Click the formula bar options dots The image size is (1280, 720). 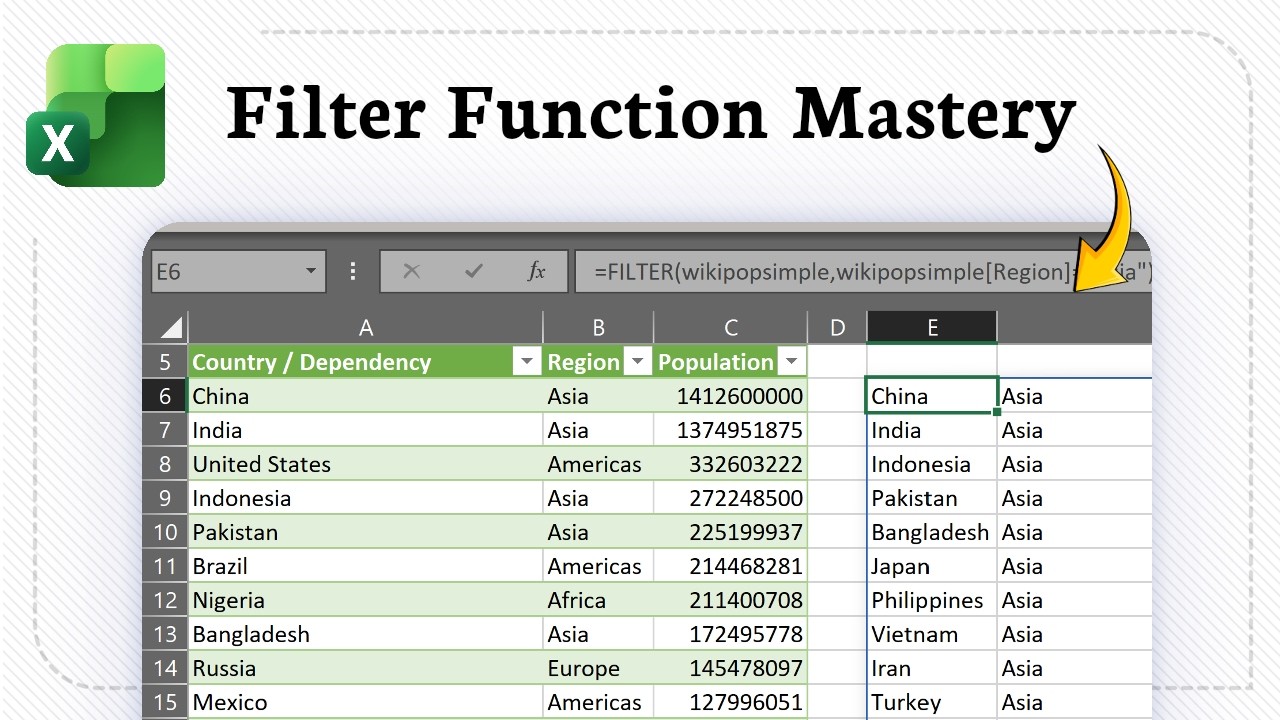pos(353,271)
